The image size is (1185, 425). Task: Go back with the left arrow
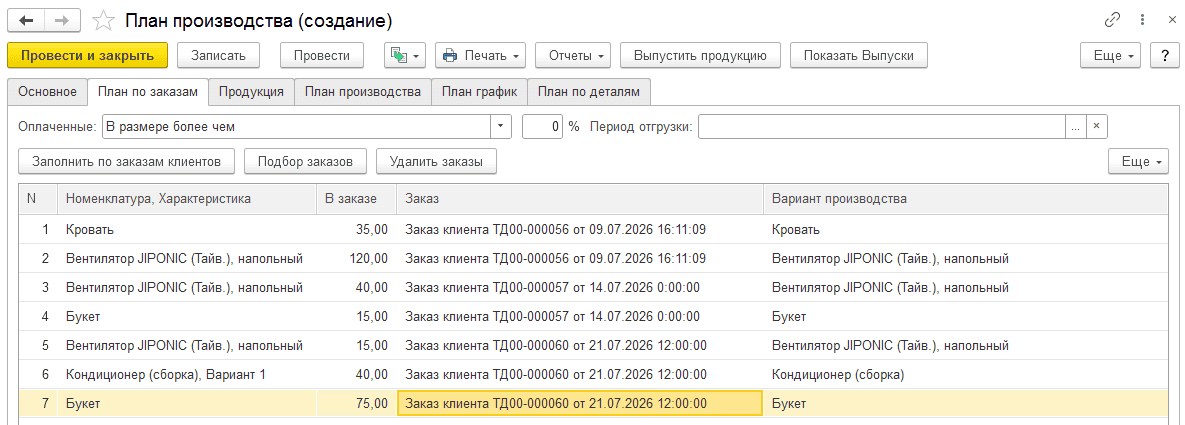coord(26,20)
